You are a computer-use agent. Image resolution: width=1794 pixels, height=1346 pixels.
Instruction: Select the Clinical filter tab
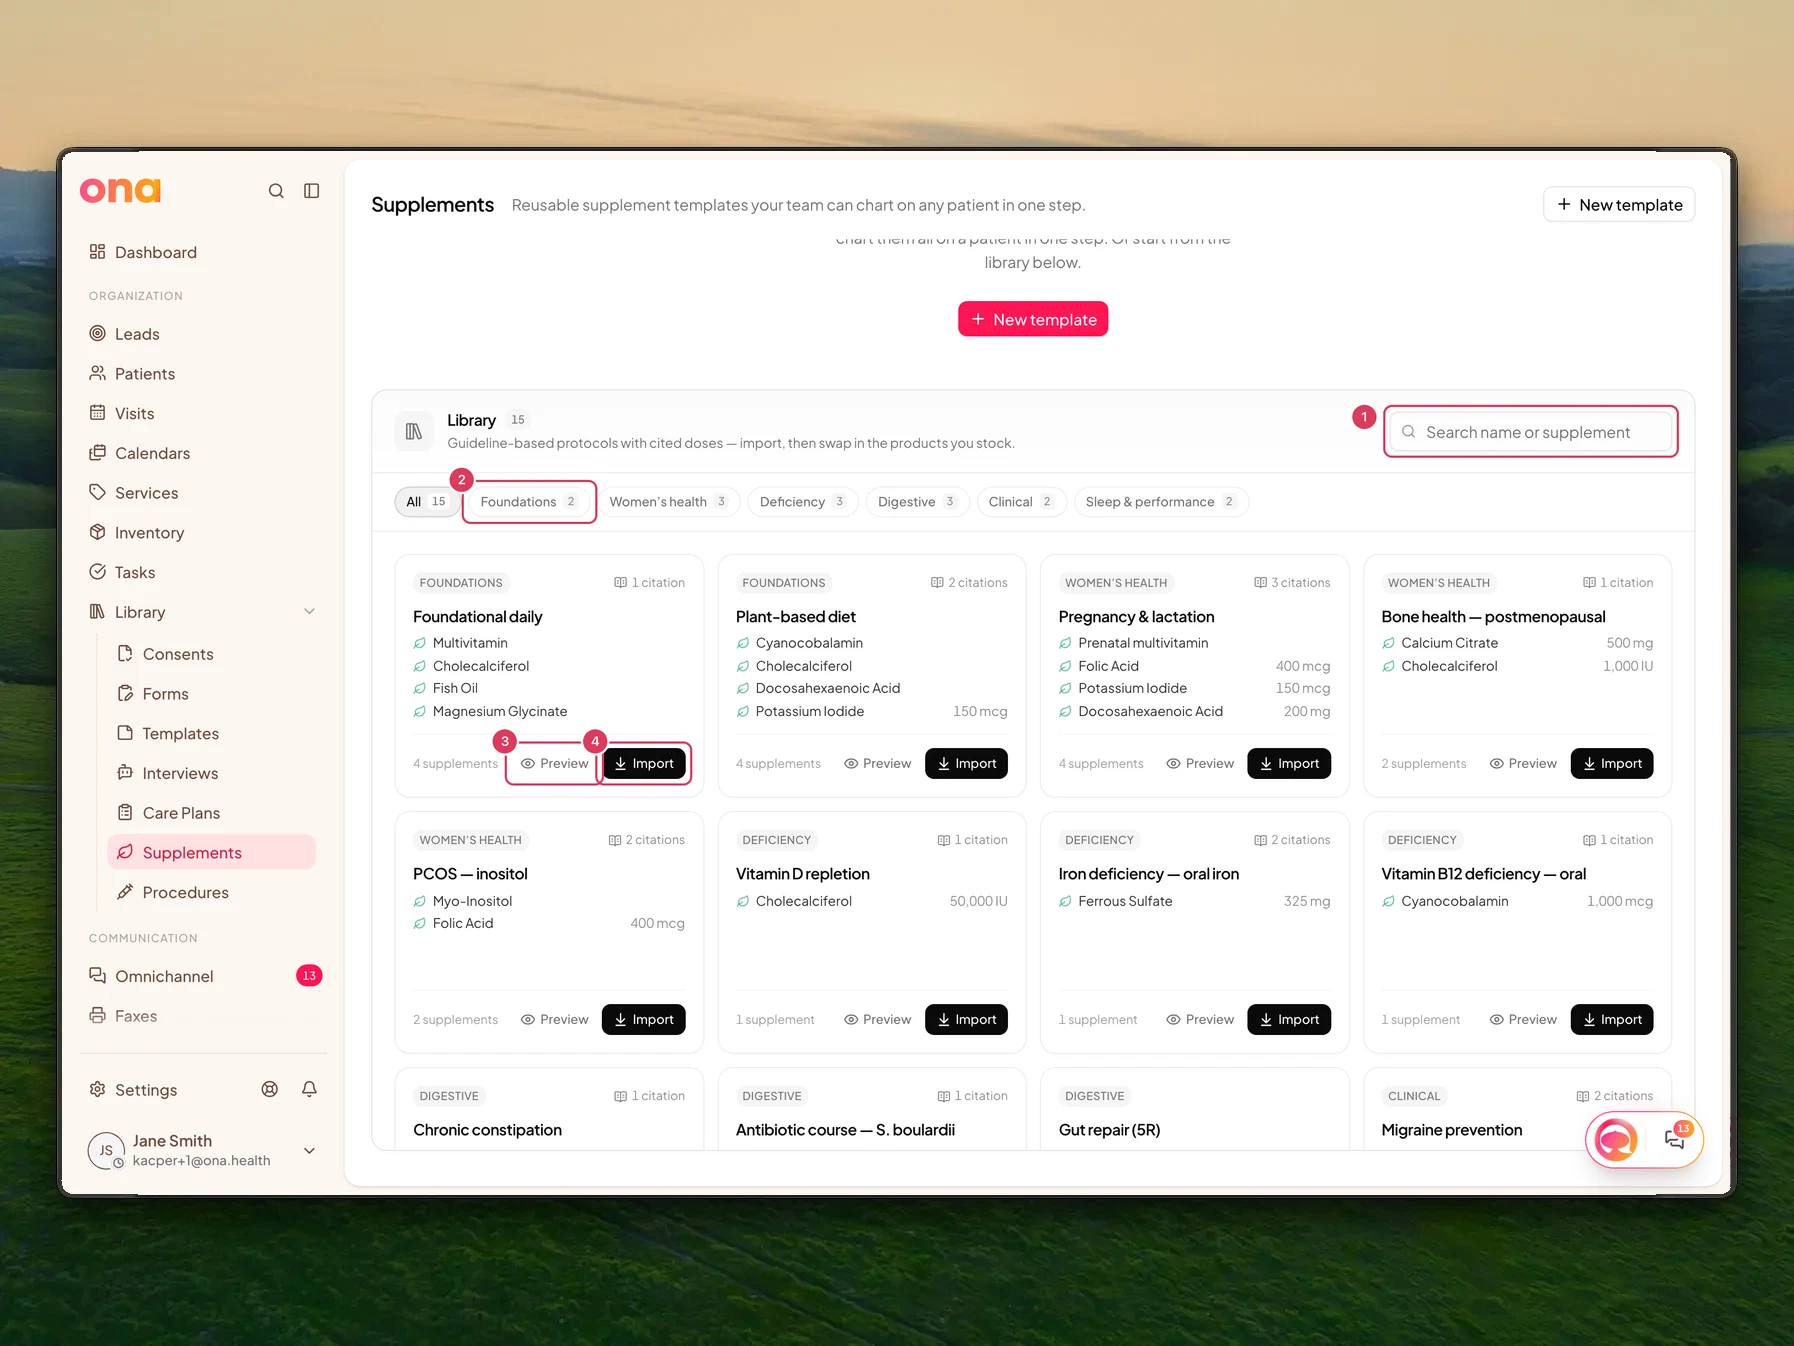[1020, 502]
